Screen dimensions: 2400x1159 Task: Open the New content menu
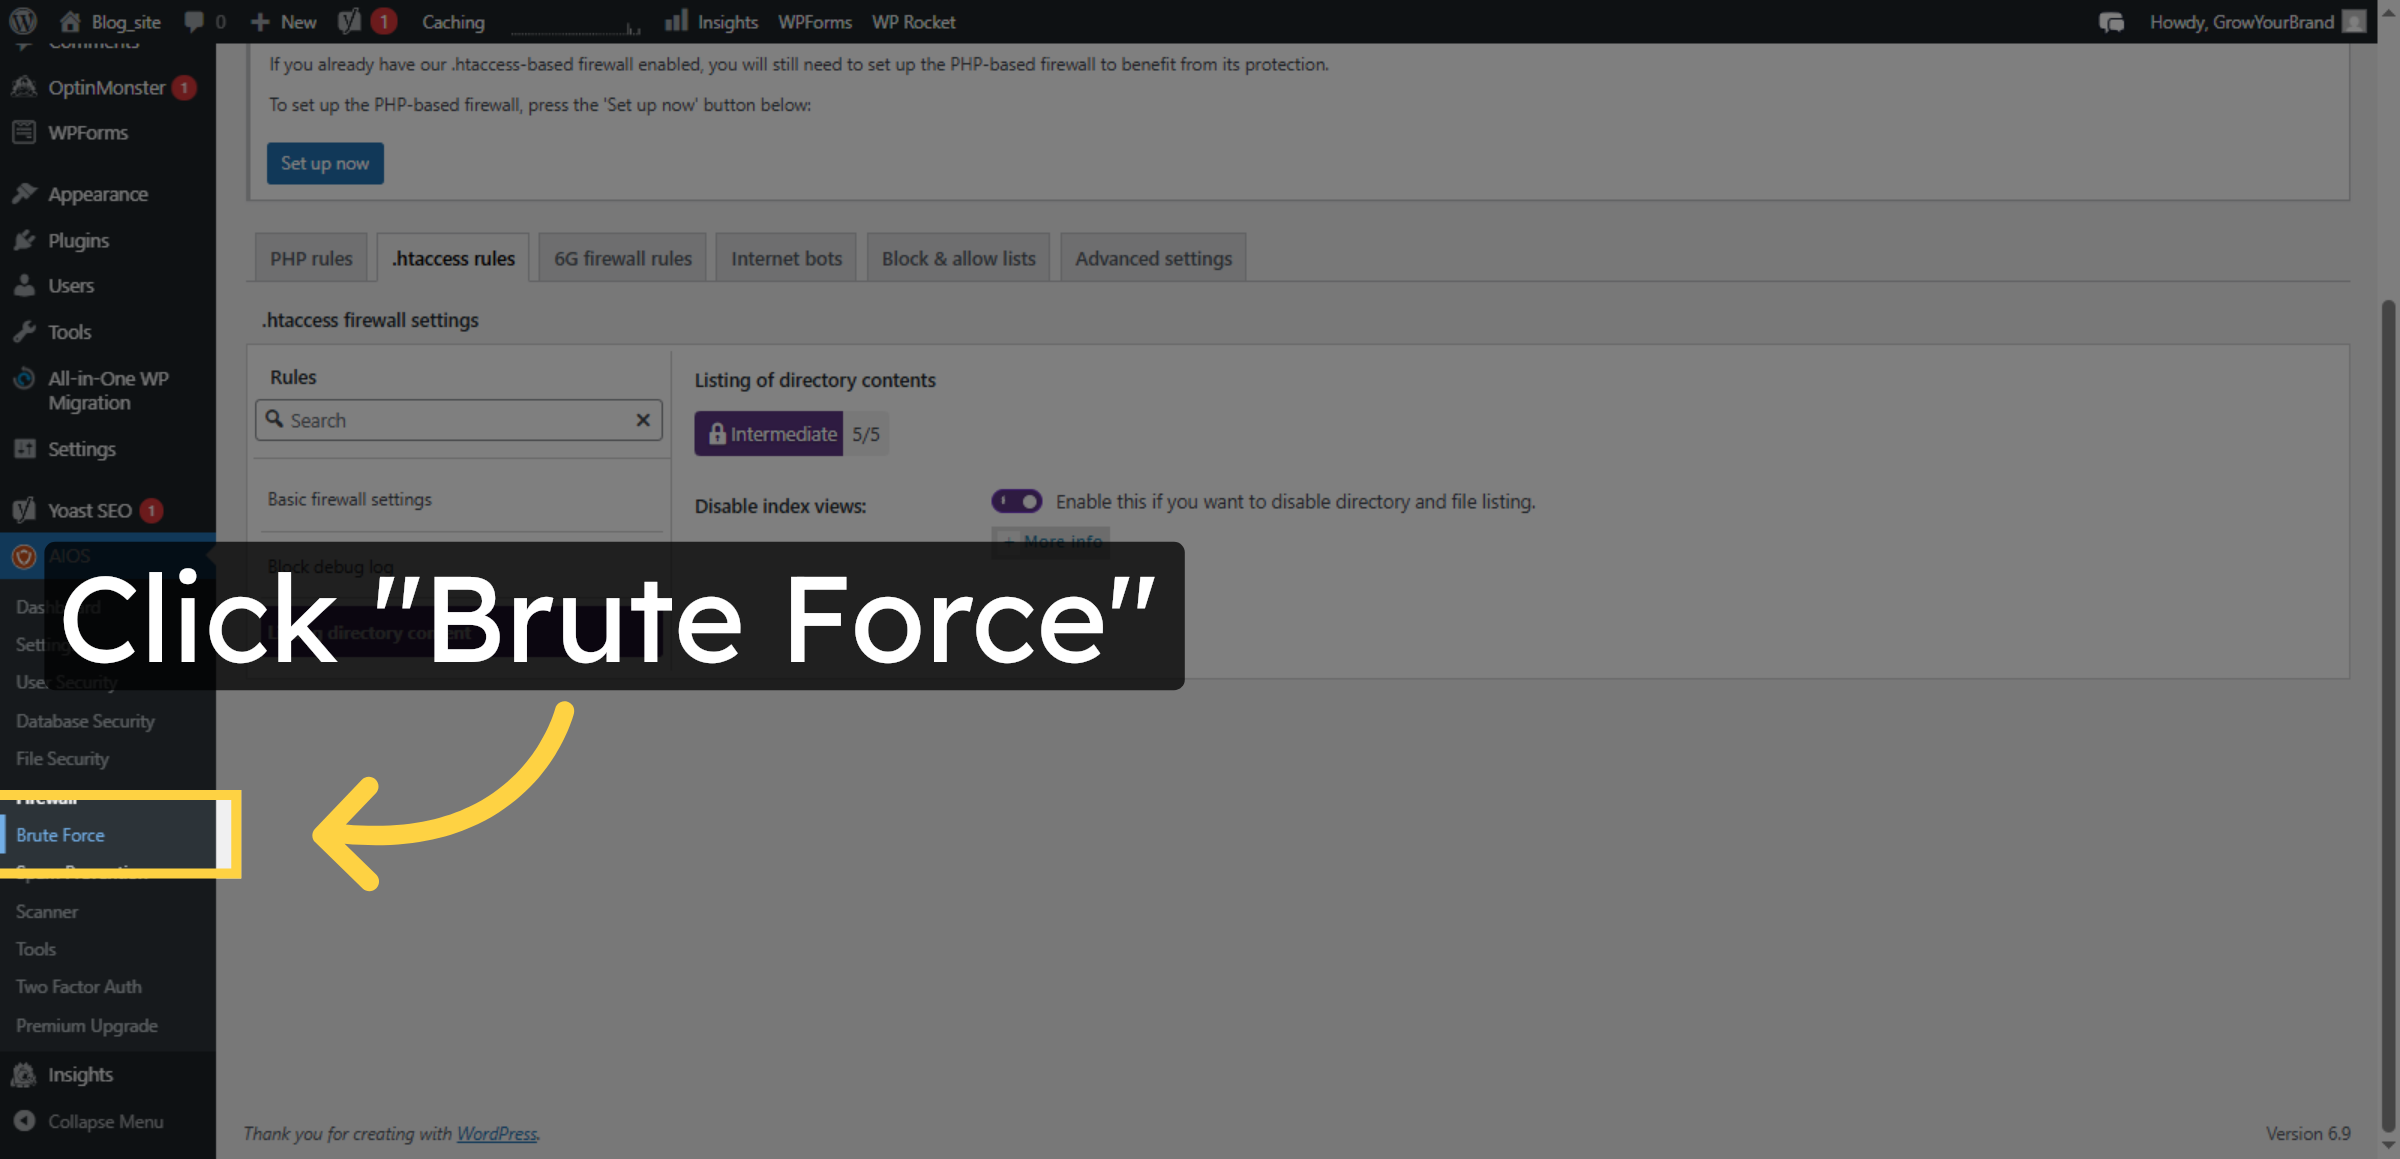tap(283, 21)
